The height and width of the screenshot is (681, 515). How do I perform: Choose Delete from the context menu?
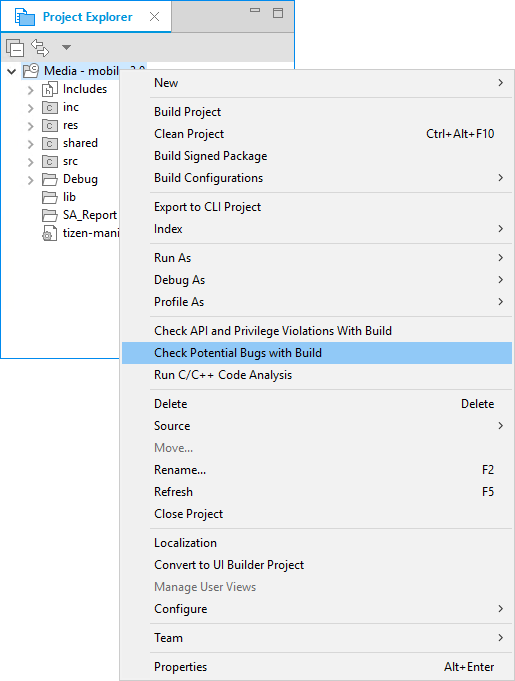pyautogui.click(x=317, y=403)
